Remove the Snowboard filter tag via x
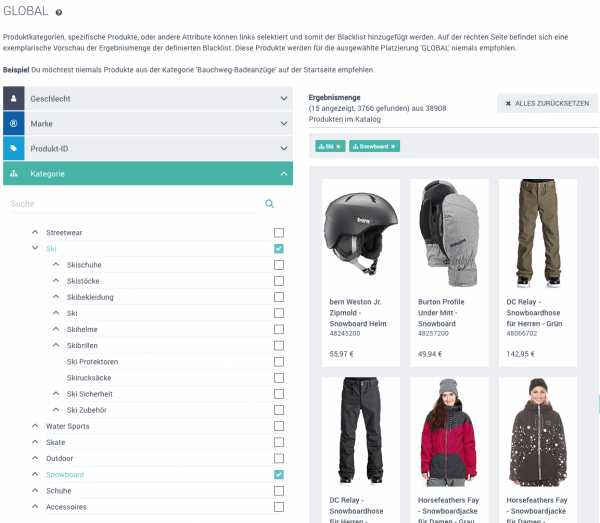This screenshot has height=523, width=600. coord(393,147)
